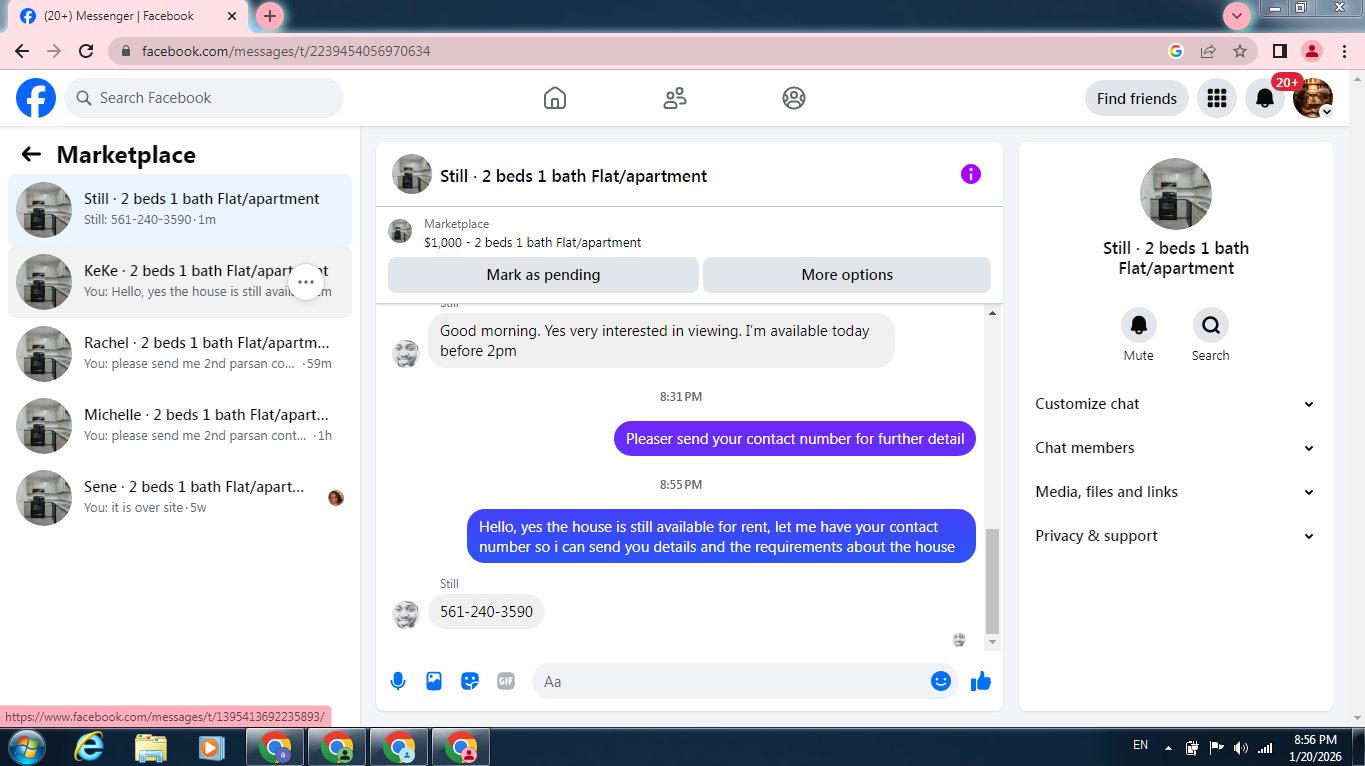Click the Aa message input field
The height and width of the screenshot is (766, 1365).
(744, 681)
